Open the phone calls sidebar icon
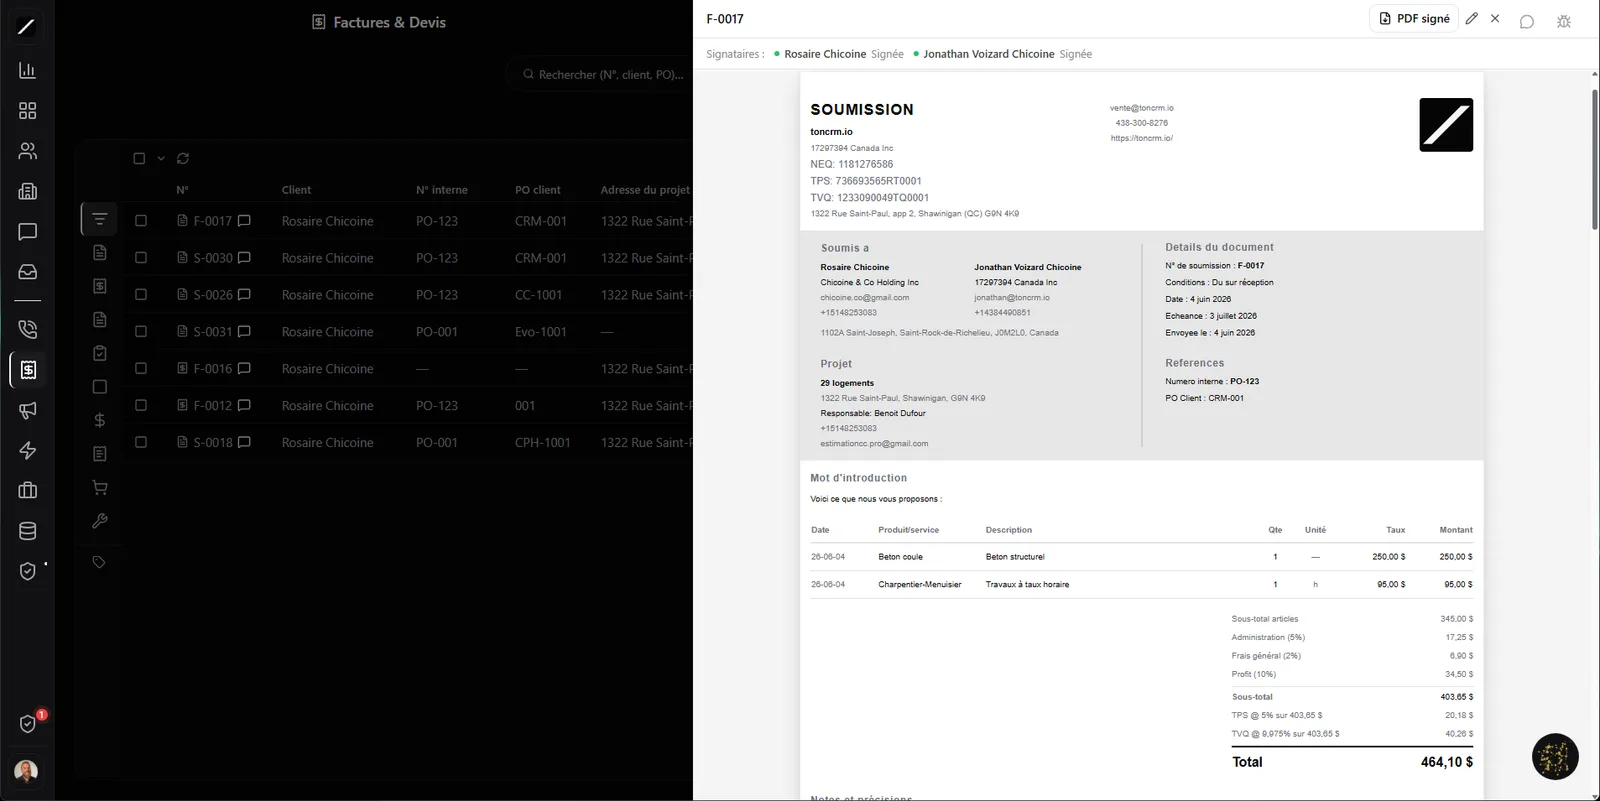This screenshot has height=801, width=1600. click(27, 329)
